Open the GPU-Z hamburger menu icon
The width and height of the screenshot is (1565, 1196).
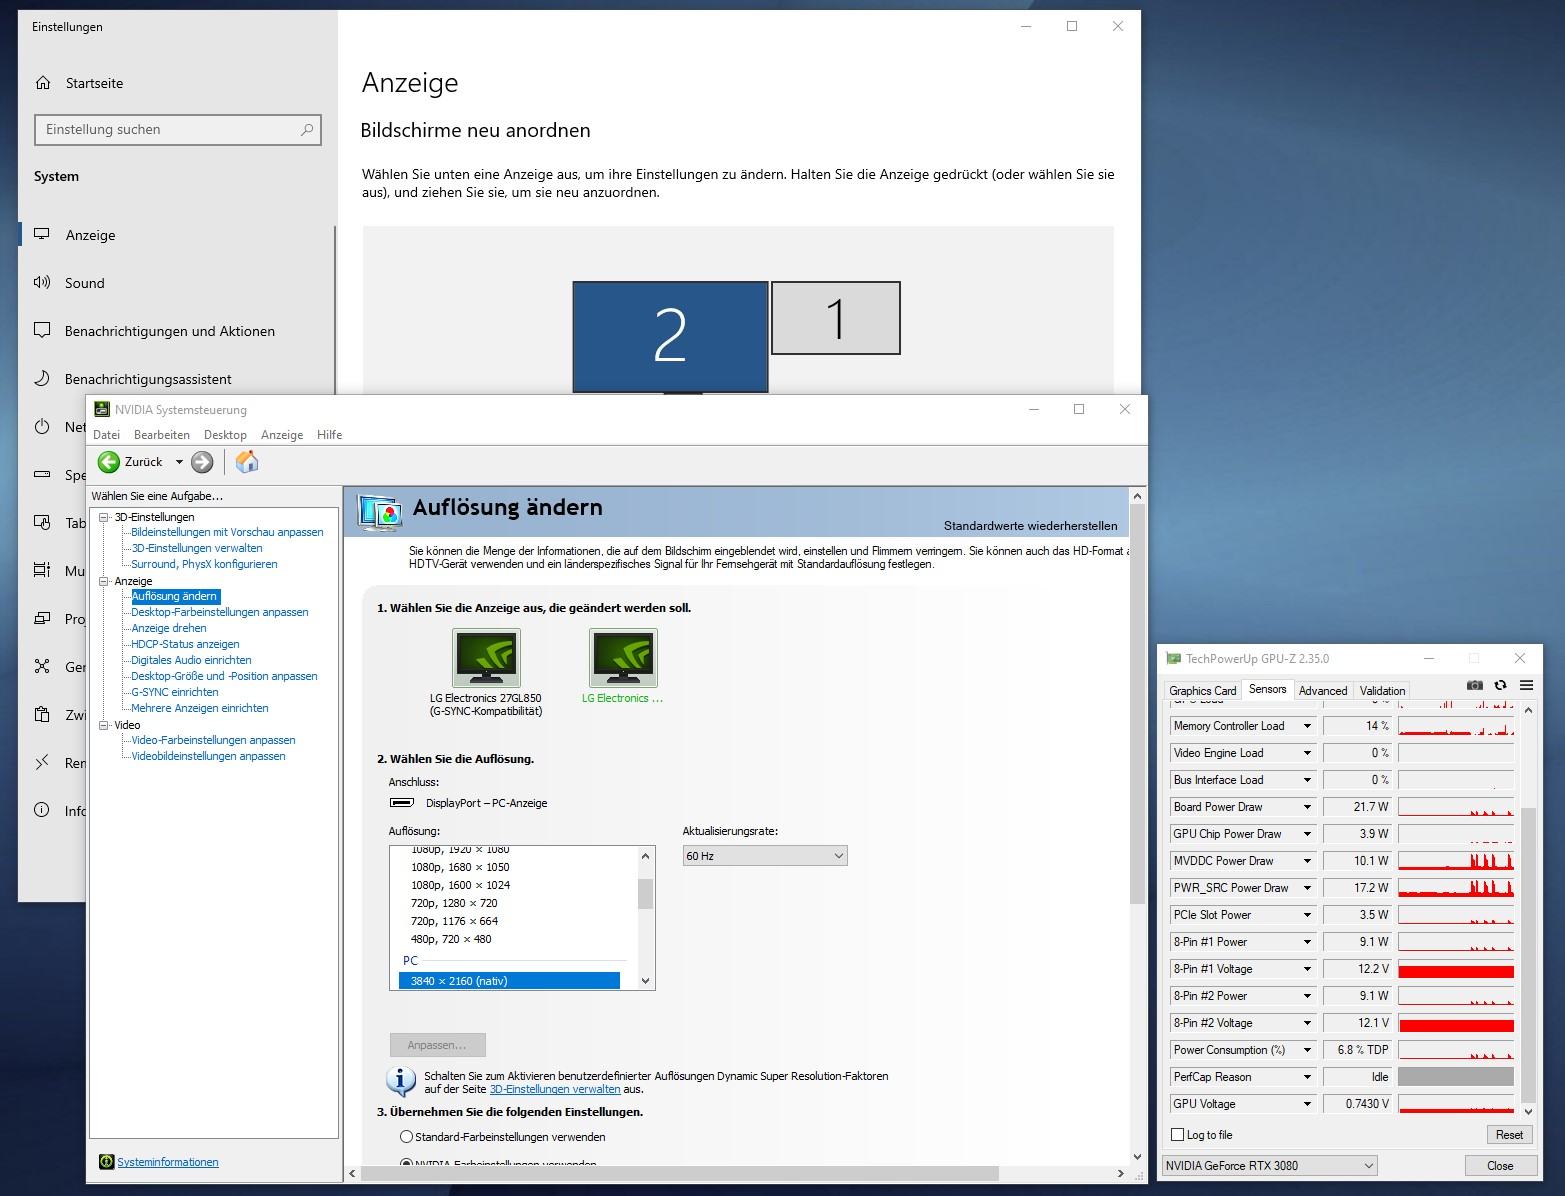[x=1526, y=685]
